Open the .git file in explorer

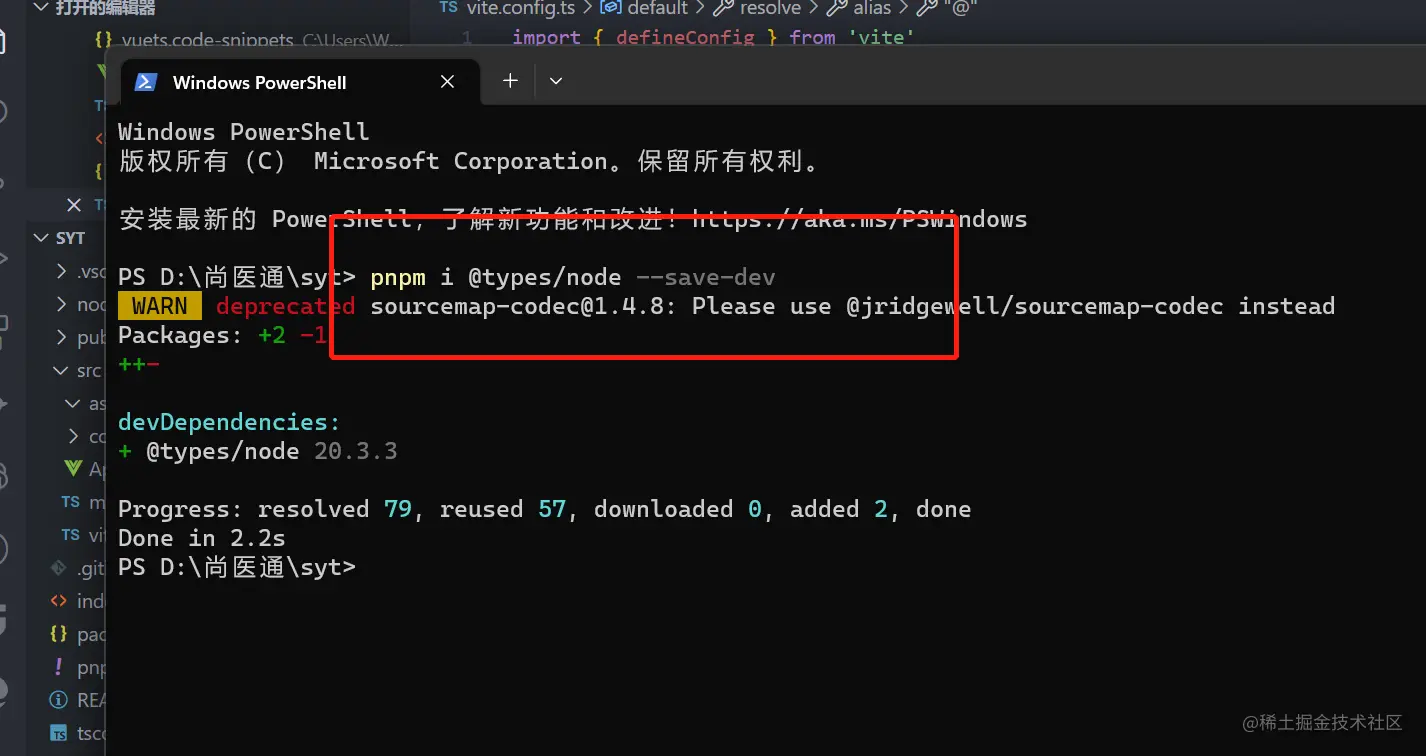pyautogui.click(x=91, y=568)
